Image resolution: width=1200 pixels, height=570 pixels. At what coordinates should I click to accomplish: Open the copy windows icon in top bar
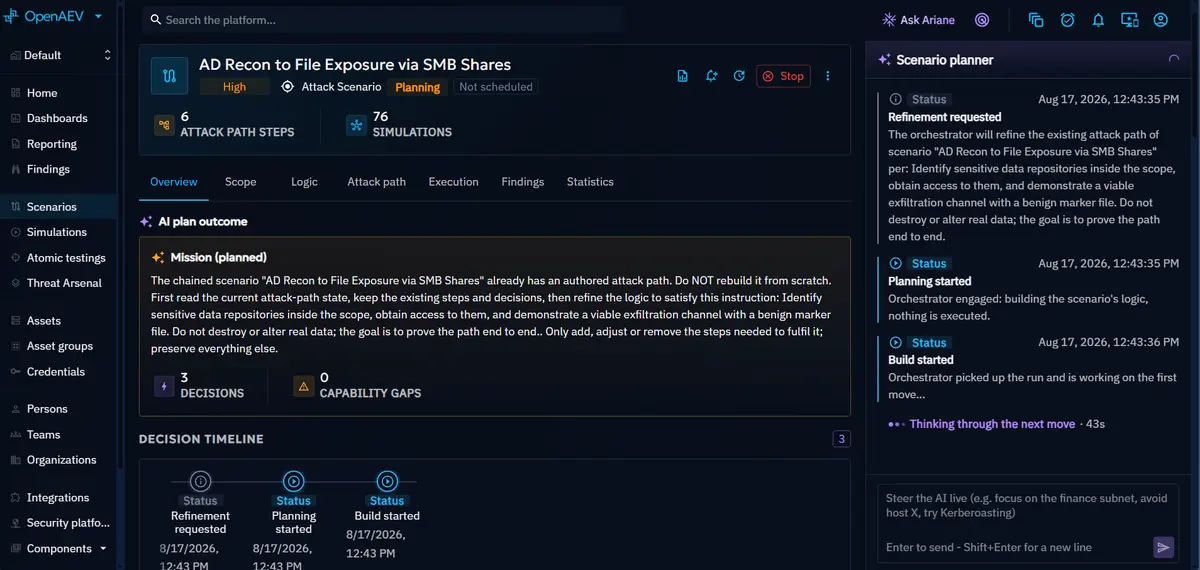click(x=1036, y=20)
